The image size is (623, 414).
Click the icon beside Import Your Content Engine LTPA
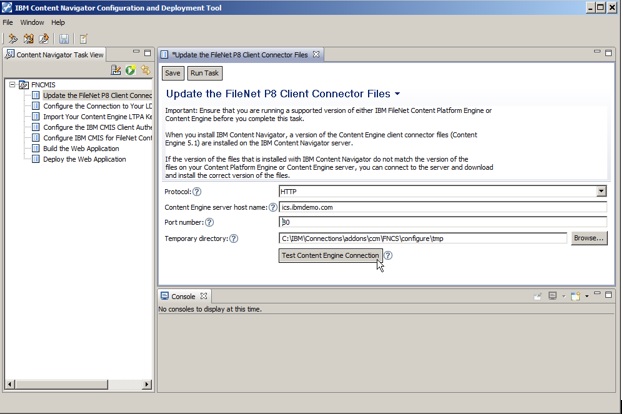36,116
